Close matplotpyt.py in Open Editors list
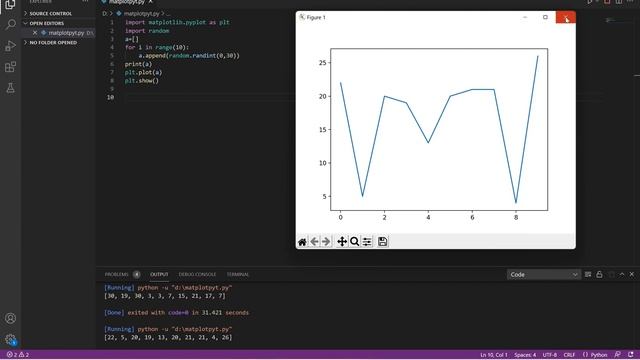Image resolution: width=640 pixels, height=360 pixels. (35, 33)
